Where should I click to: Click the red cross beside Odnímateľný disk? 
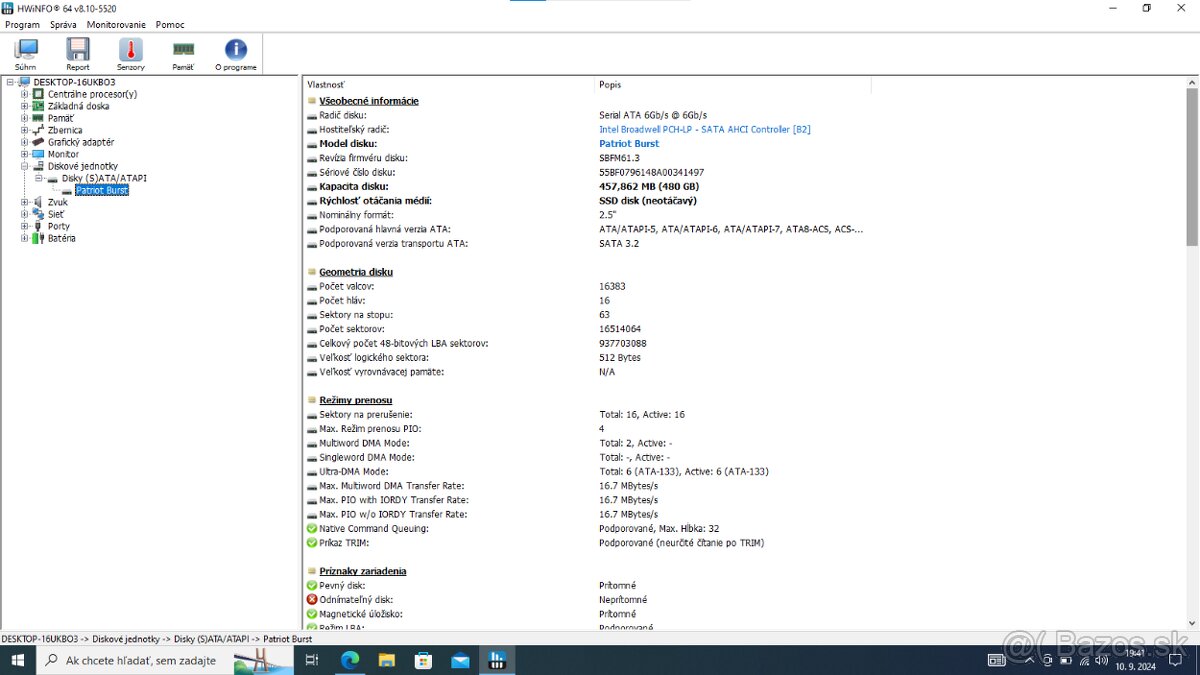(311, 599)
